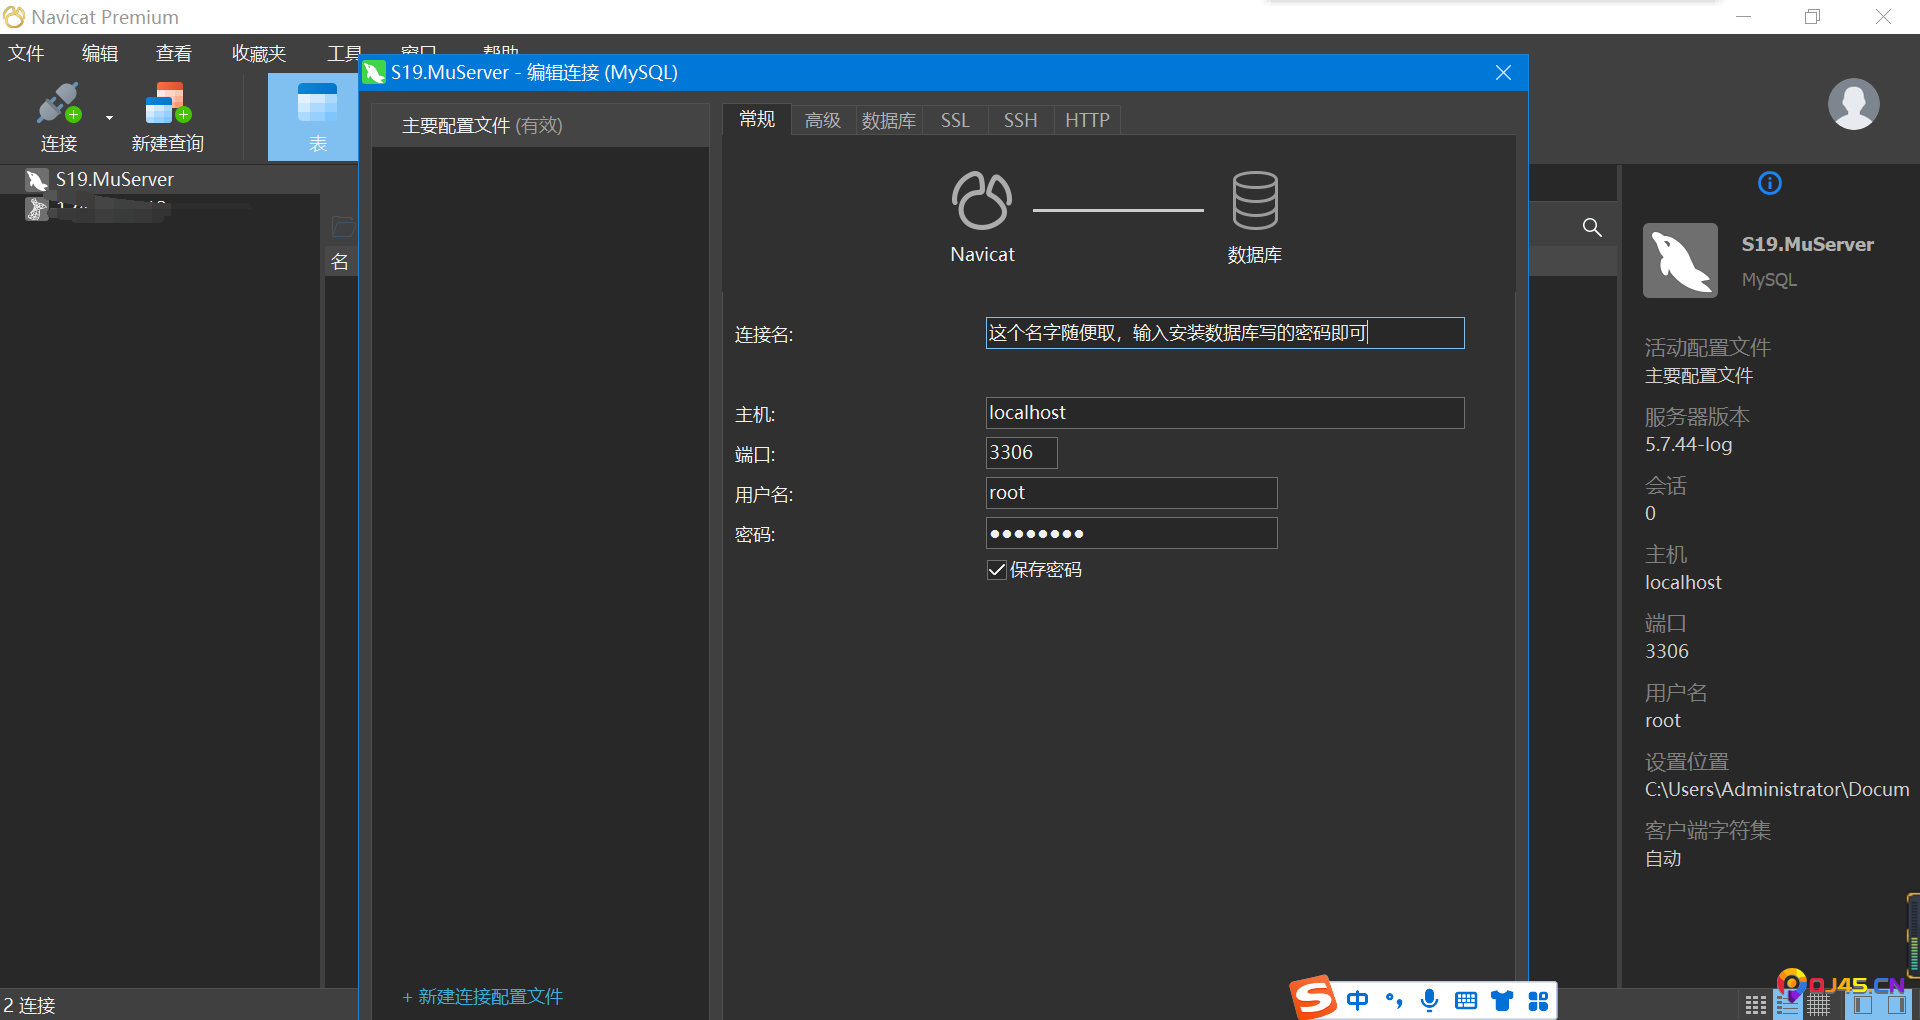Screen dimensions: 1920x1020
Task: Open the IME soft keyboard icon
Action: pyautogui.click(x=1466, y=1000)
